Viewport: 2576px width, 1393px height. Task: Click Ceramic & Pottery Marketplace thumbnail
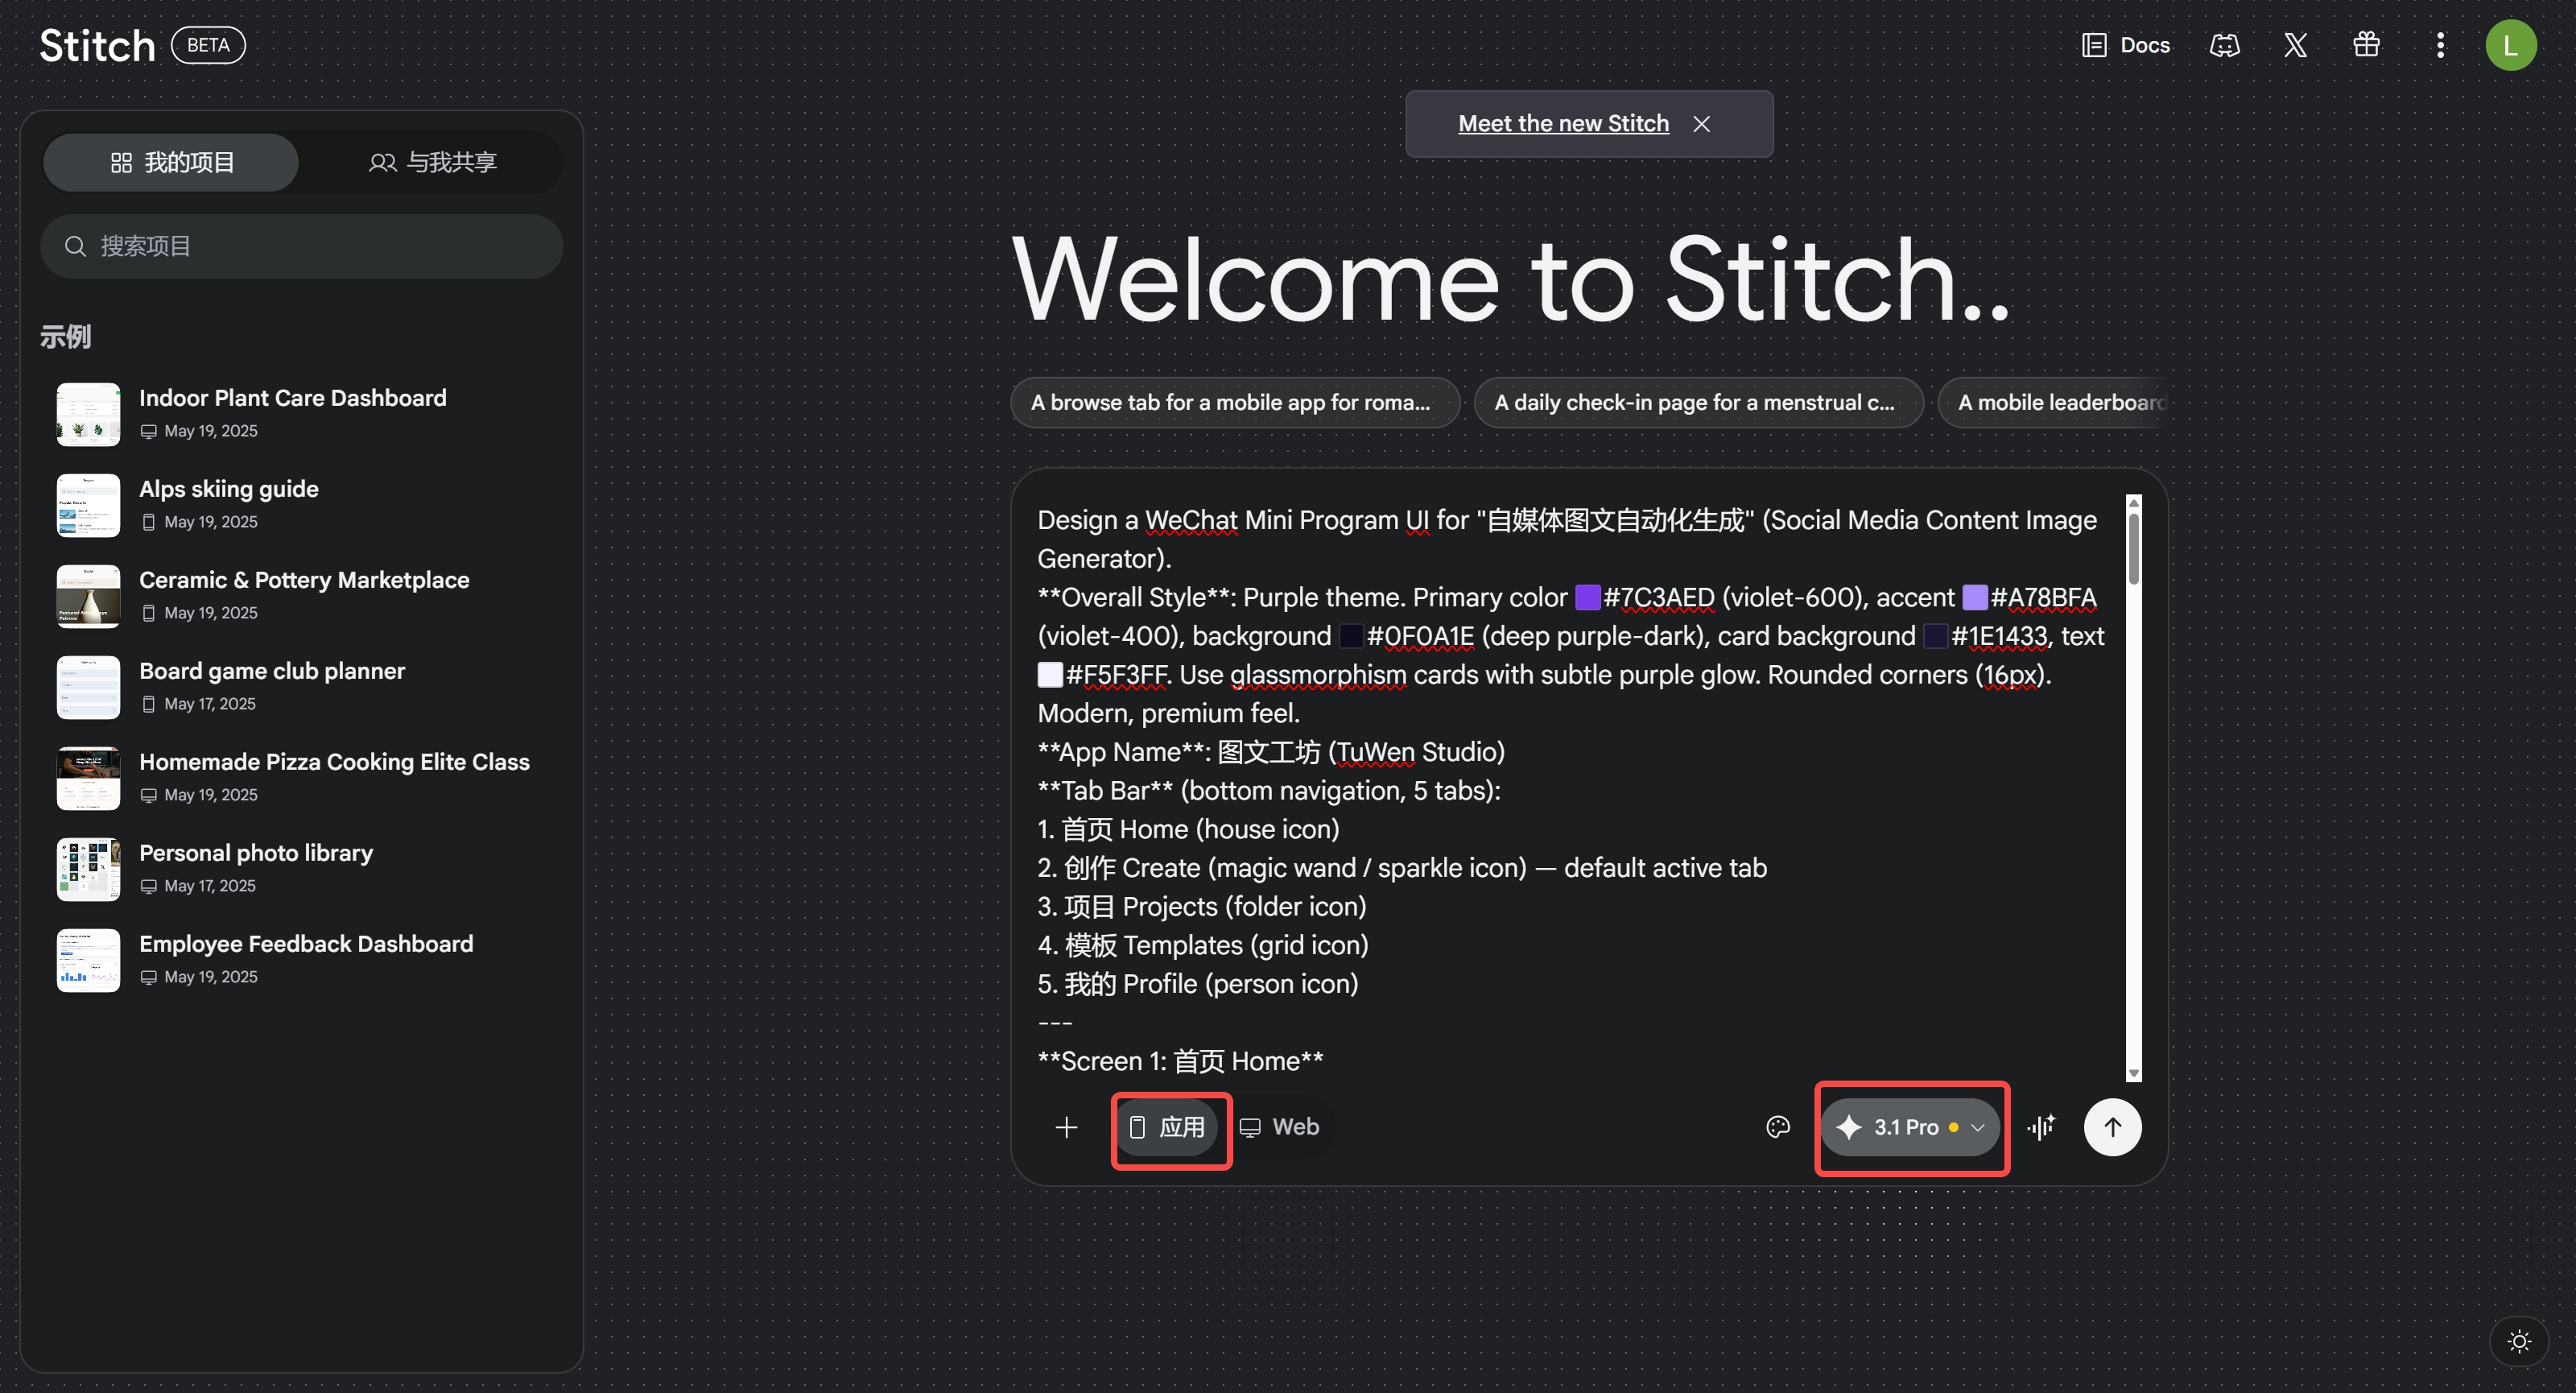[88, 596]
